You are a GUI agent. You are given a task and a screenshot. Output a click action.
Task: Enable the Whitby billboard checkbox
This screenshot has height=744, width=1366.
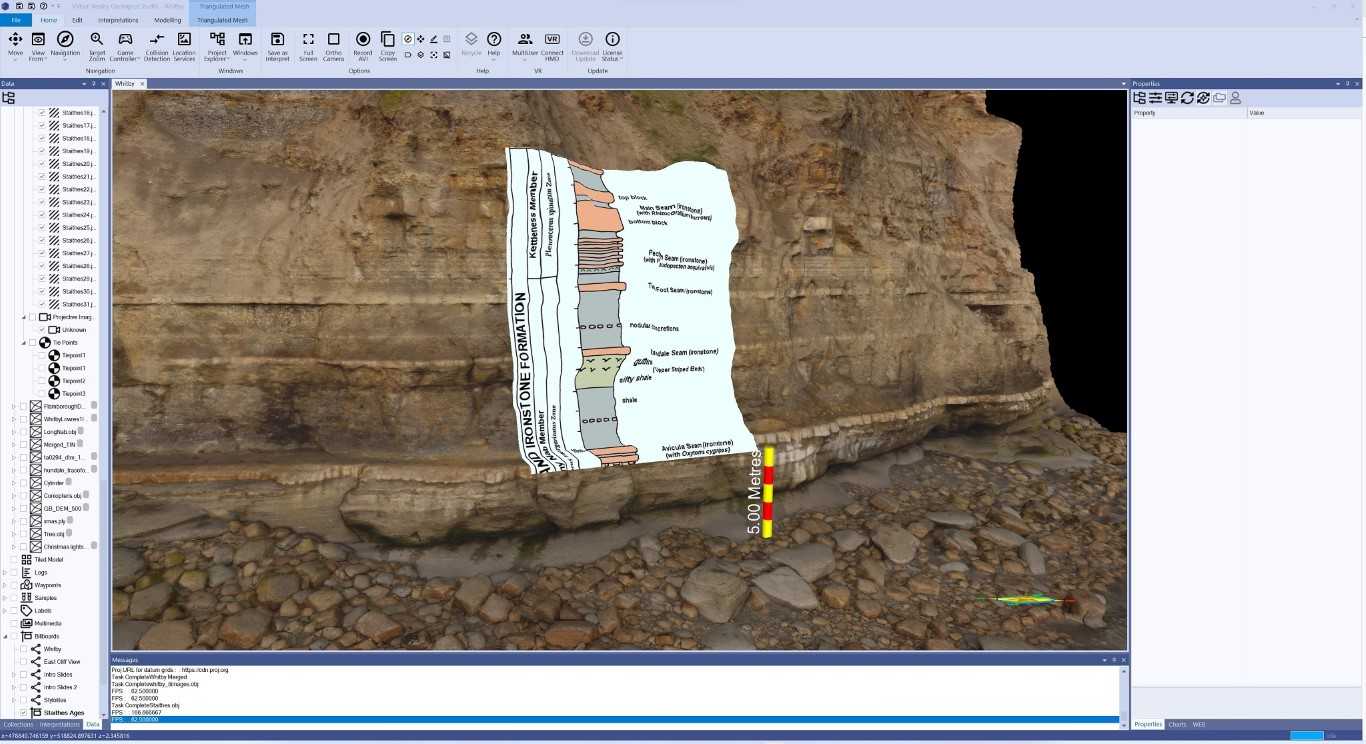point(23,649)
